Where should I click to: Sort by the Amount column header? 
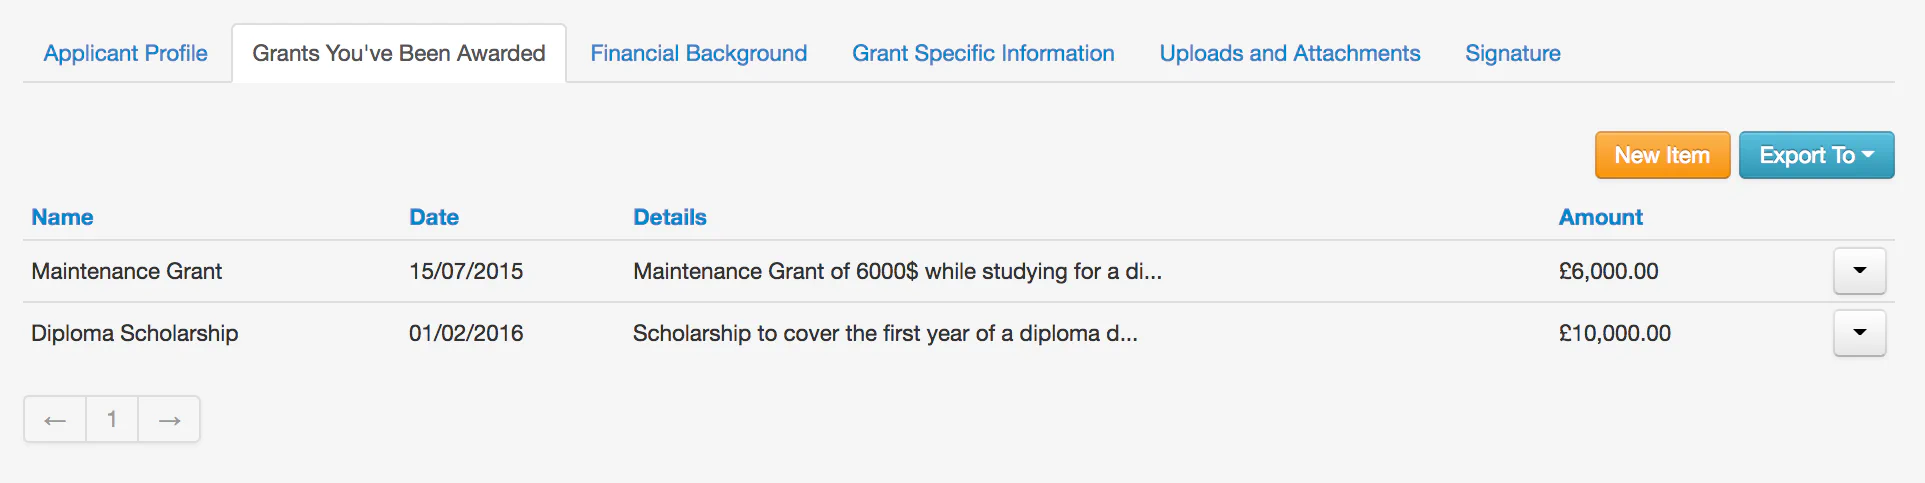pyautogui.click(x=1600, y=217)
